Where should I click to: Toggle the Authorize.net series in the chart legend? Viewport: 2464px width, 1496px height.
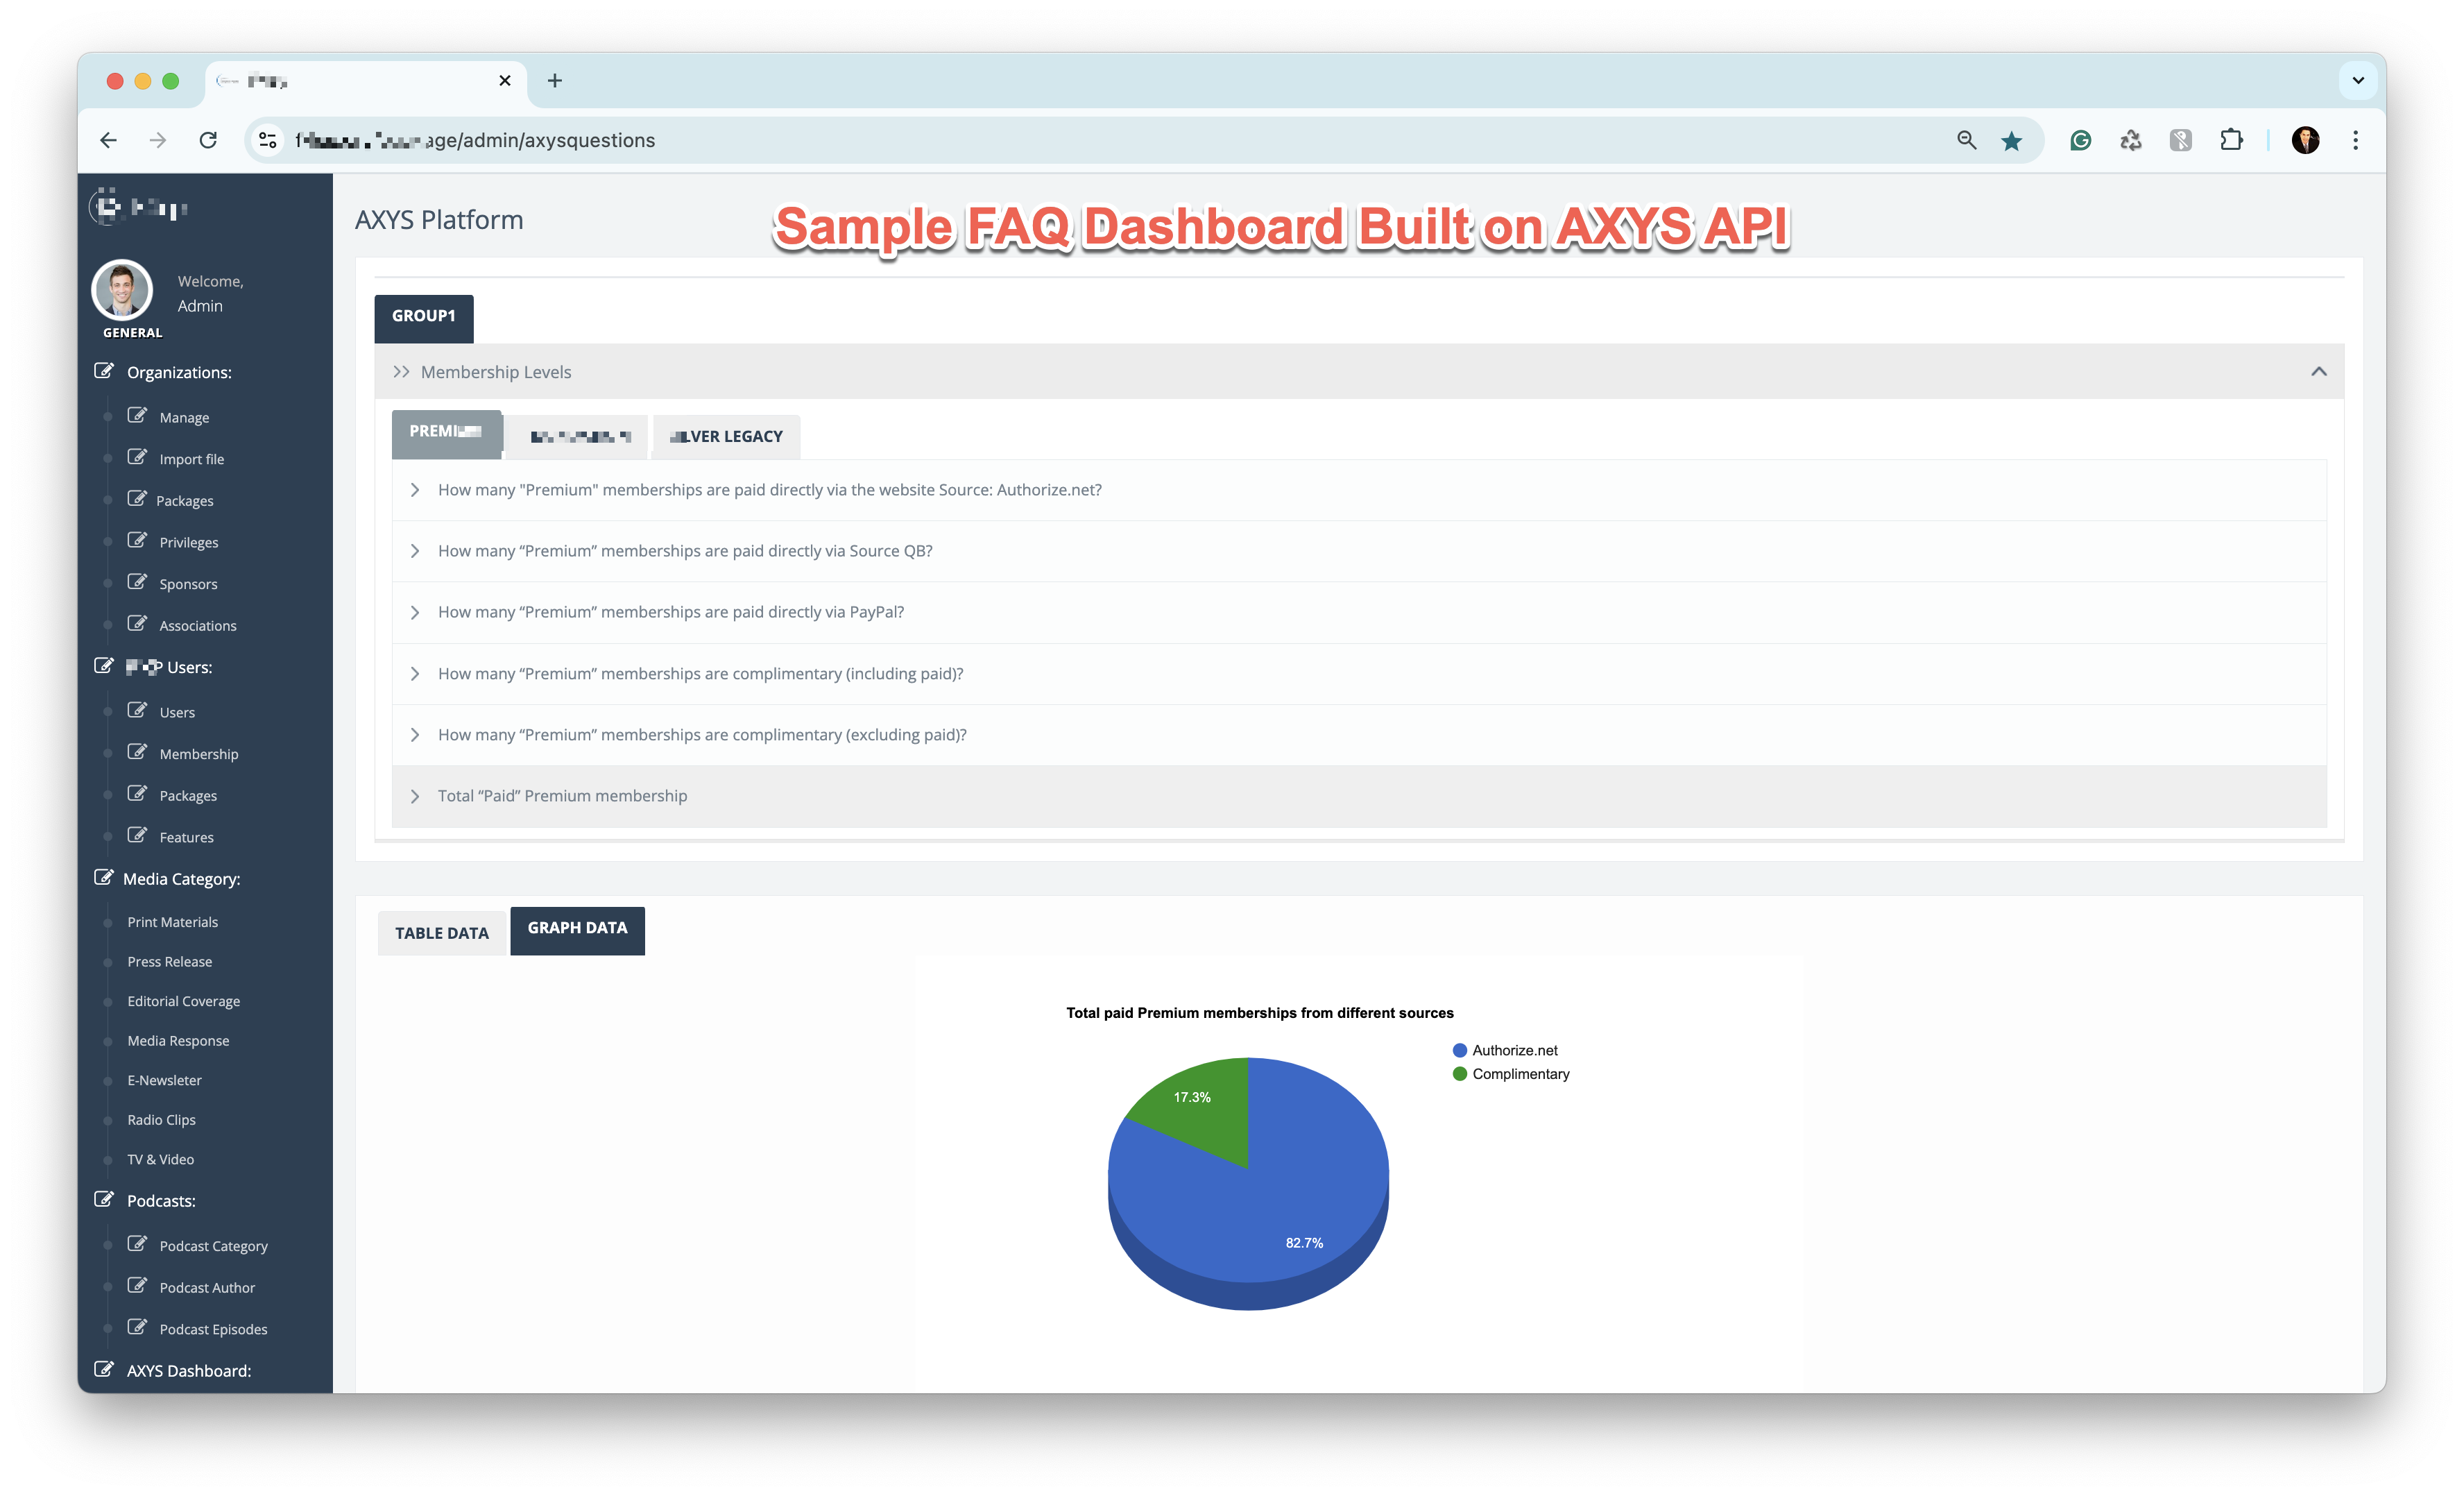1515,1050
